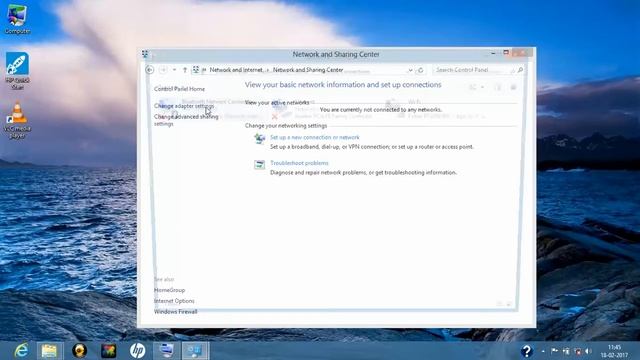Screen dimensions: 640x360
Task: Open Windows Firewall link
Action: click(x=176, y=311)
